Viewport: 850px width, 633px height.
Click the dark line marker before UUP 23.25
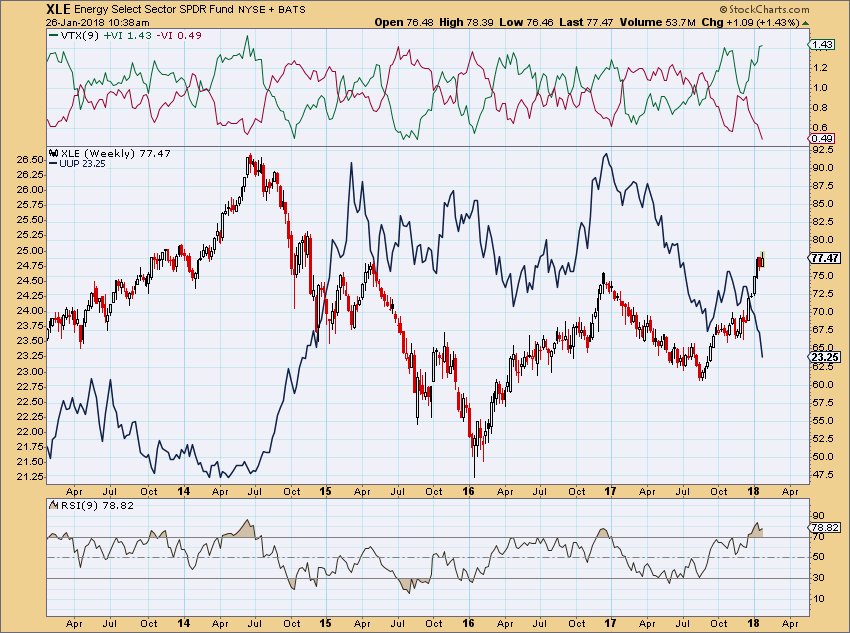(53, 163)
